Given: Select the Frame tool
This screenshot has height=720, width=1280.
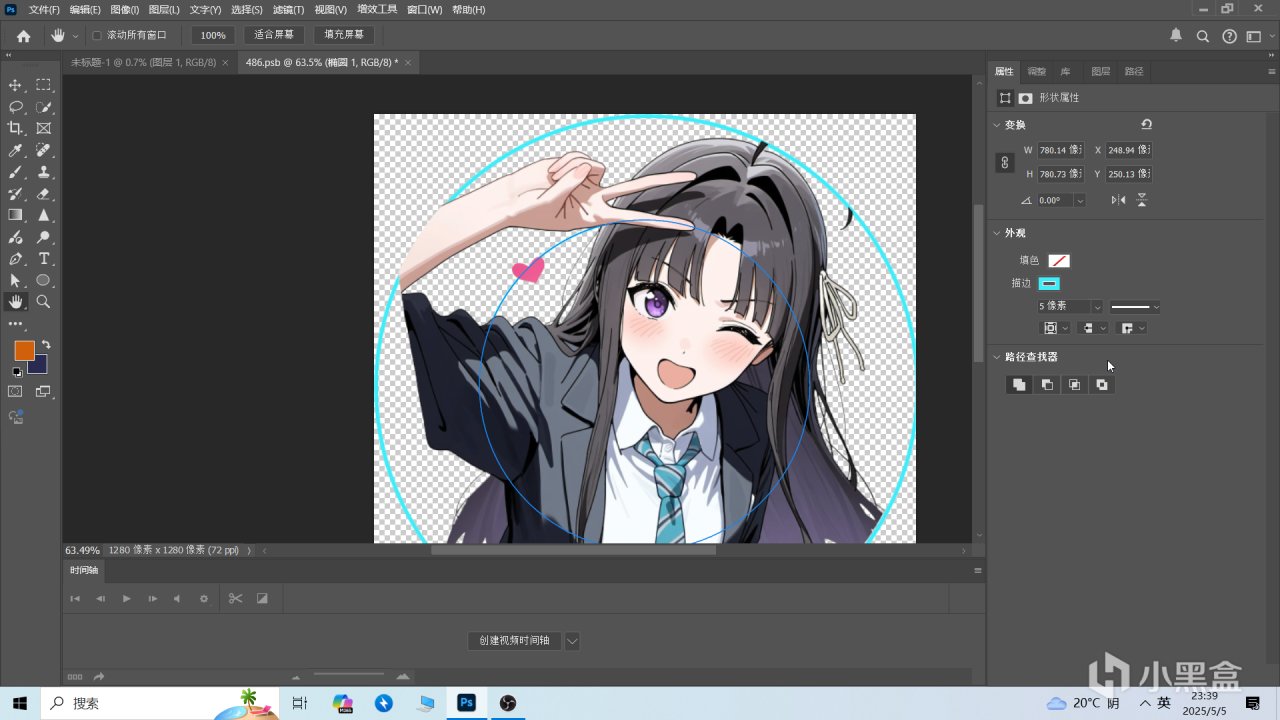Looking at the screenshot, I should point(44,128).
